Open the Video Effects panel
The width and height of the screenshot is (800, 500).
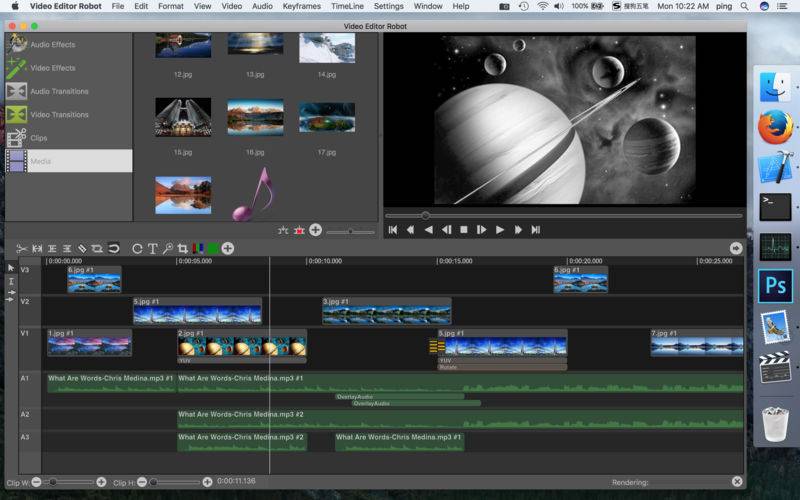[52, 68]
